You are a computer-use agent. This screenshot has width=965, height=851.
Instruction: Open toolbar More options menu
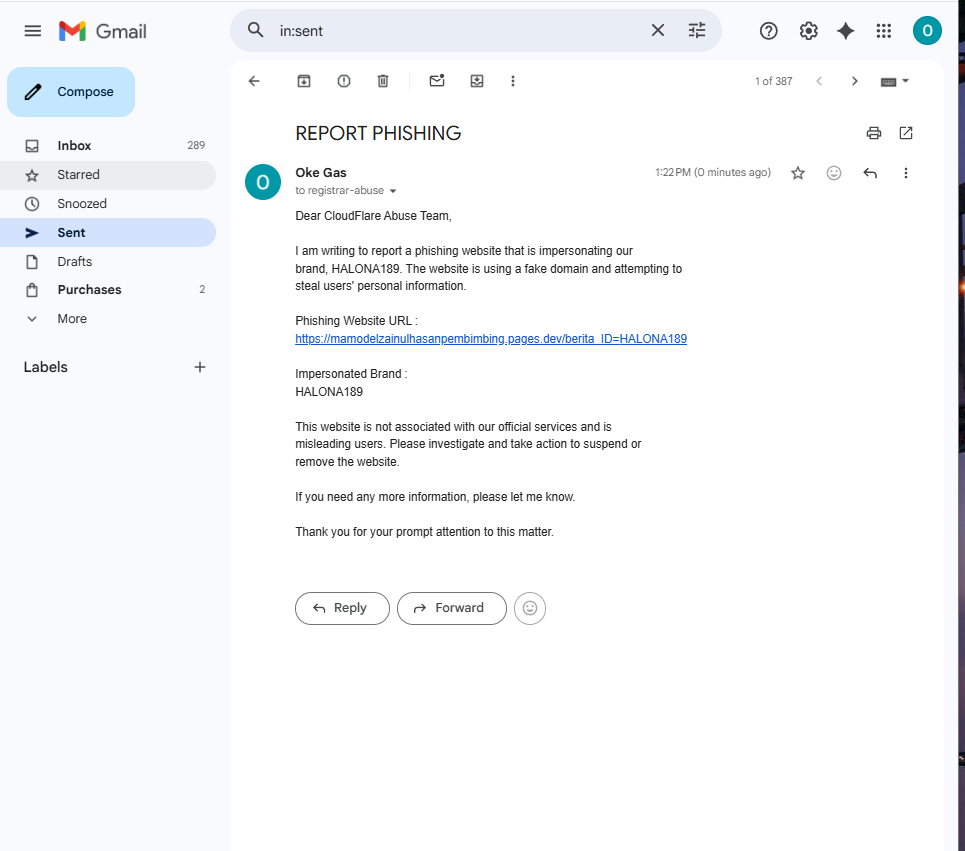tap(513, 81)
